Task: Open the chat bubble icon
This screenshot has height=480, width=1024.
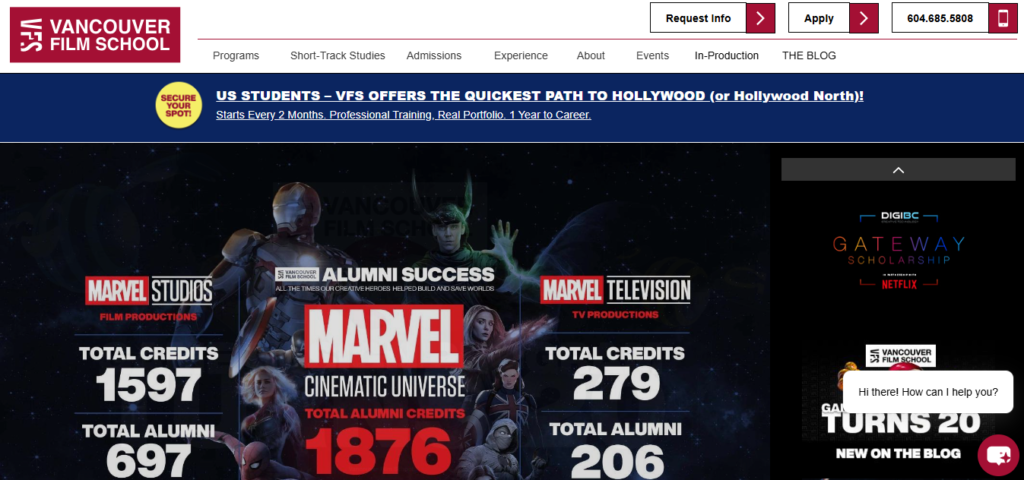Action: tap(998, 455)
